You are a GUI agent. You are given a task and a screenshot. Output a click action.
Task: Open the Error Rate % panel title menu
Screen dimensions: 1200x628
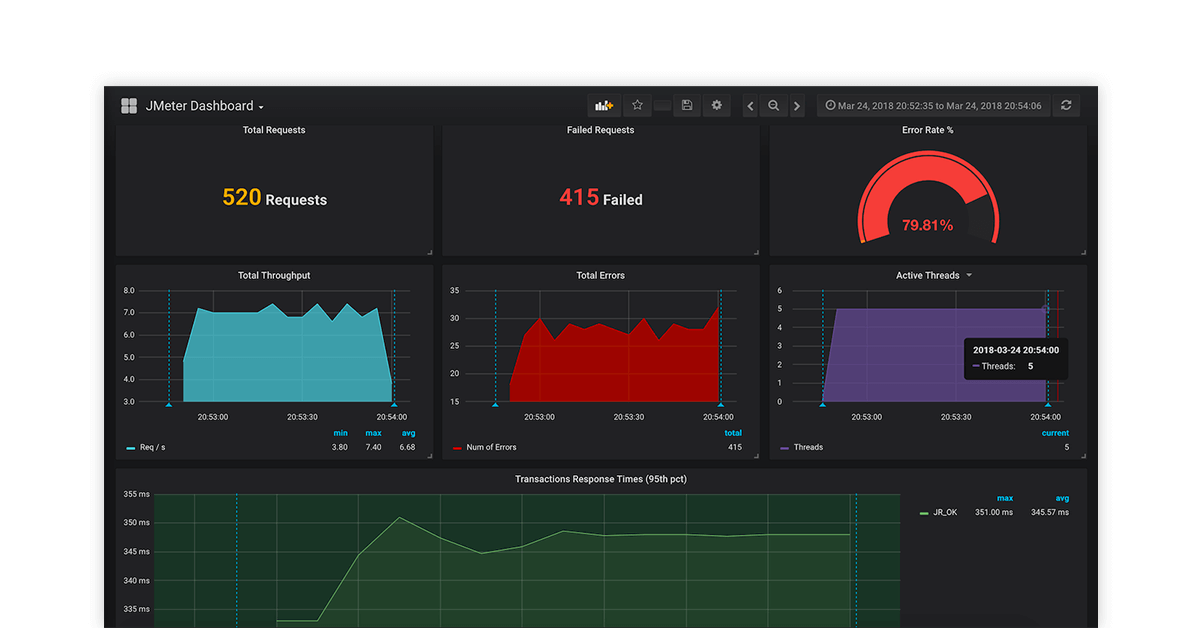coord(928,130)
